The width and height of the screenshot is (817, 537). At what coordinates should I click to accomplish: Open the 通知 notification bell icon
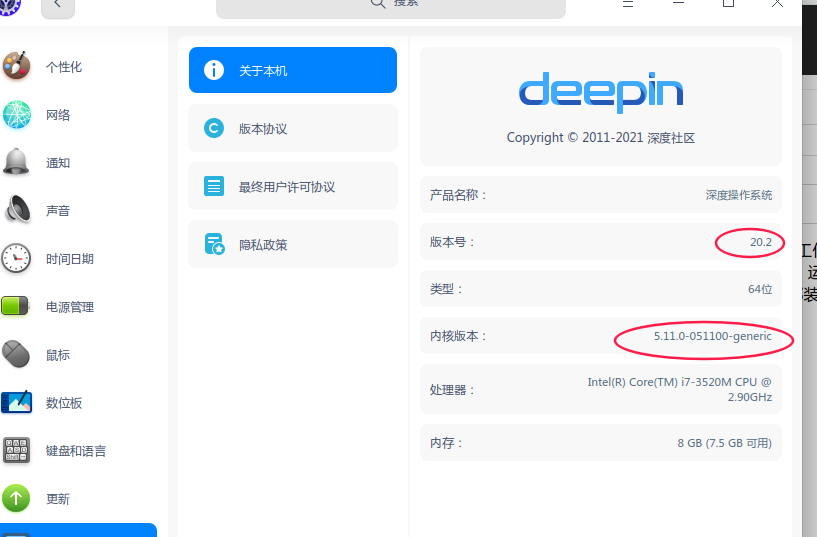[16, 162]
